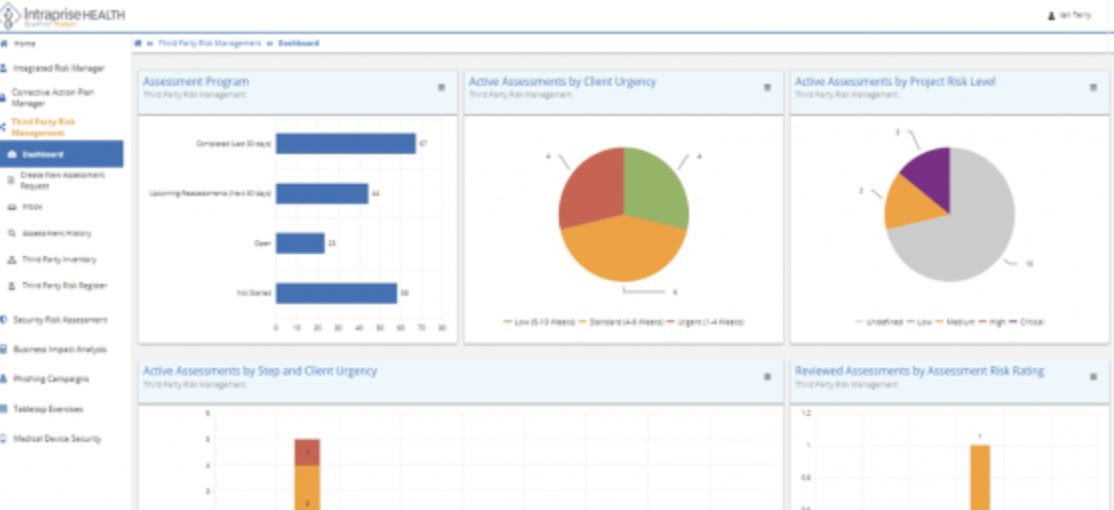1114x510 pixels.
Task: Click the large orange Client Urgency pie slice
Action: [623, 250]
